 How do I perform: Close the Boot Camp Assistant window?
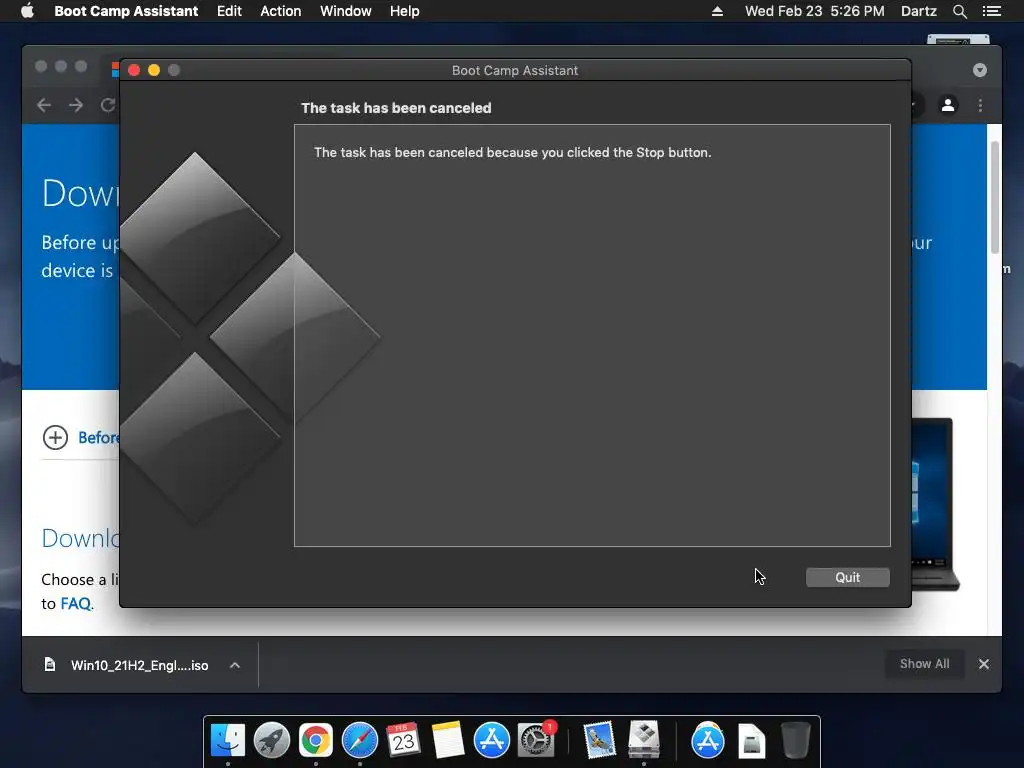(134, 70)
